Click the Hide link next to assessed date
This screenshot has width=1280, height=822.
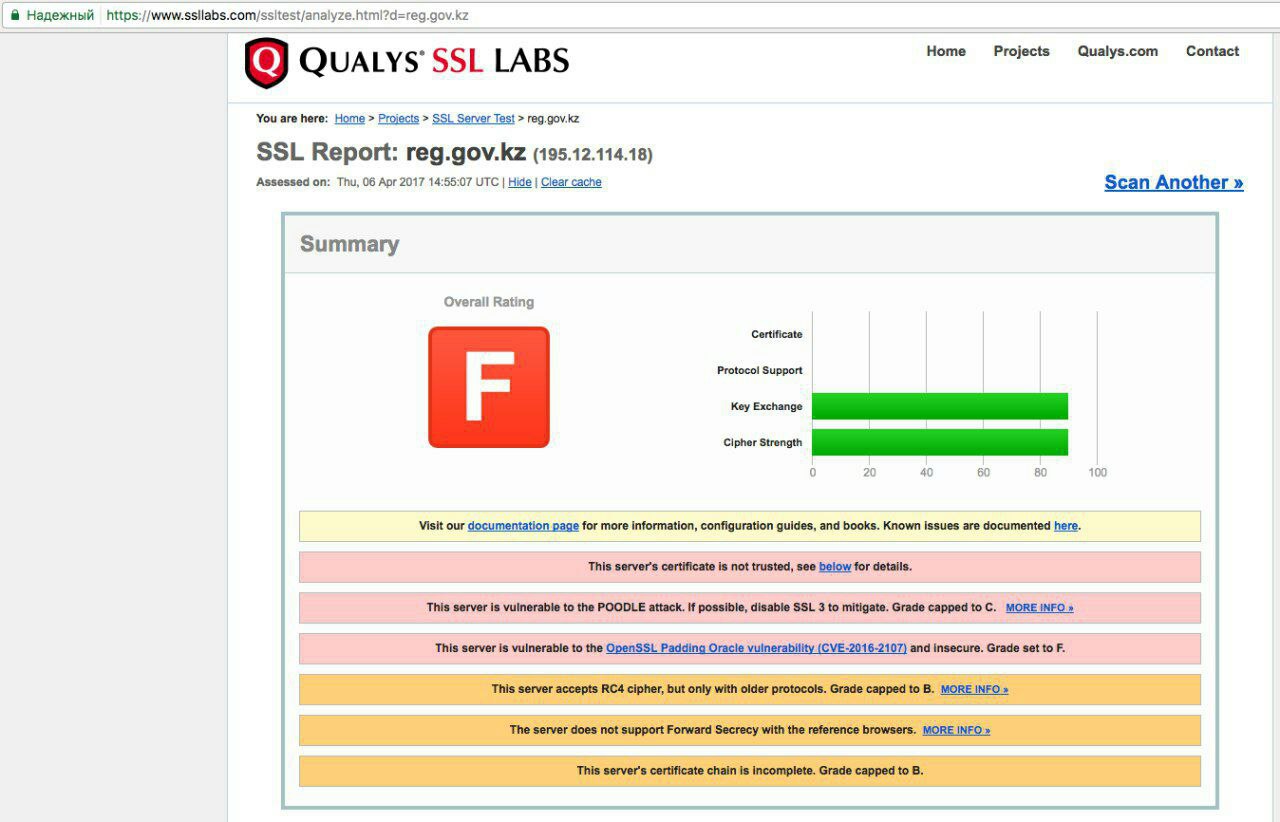click(x=520, y=182)
